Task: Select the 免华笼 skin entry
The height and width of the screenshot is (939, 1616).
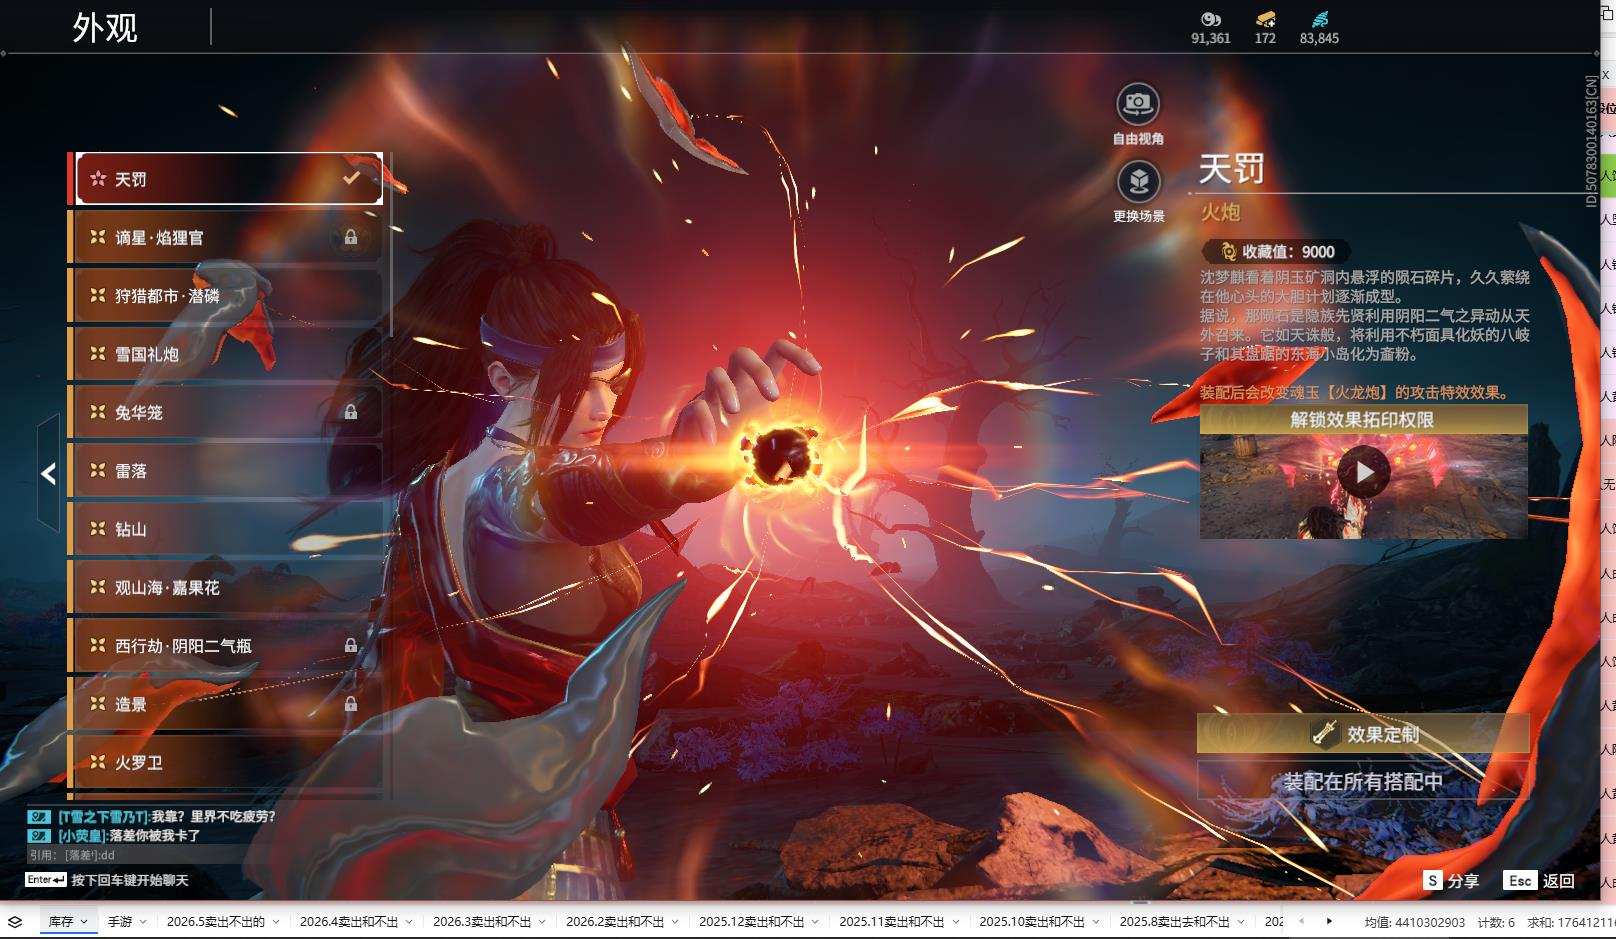Action: coord(227,412)
